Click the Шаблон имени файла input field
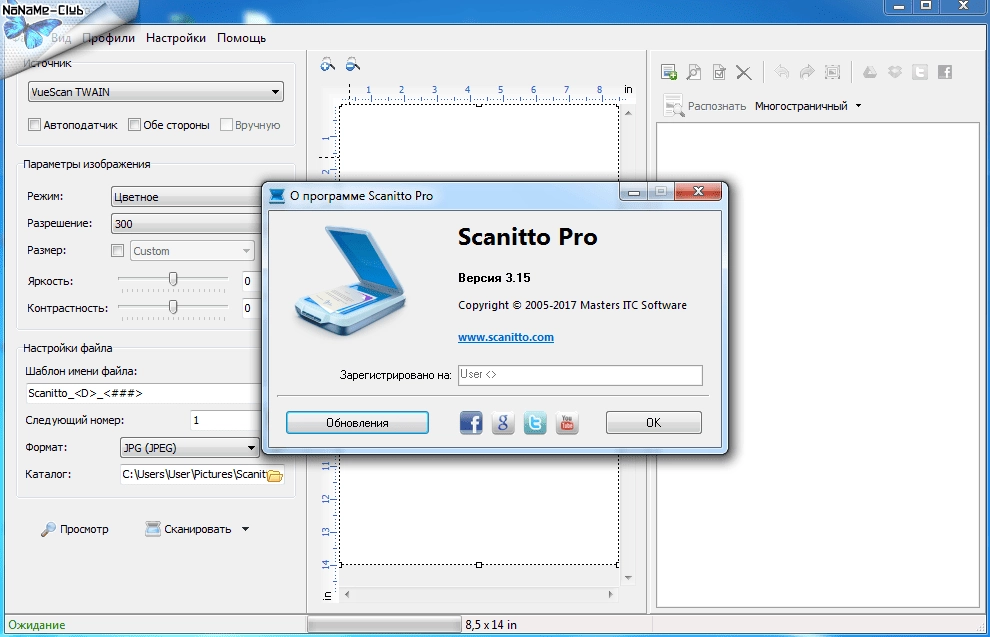The image size is (990, 637). pyautogui.click(x=144, y=393)
